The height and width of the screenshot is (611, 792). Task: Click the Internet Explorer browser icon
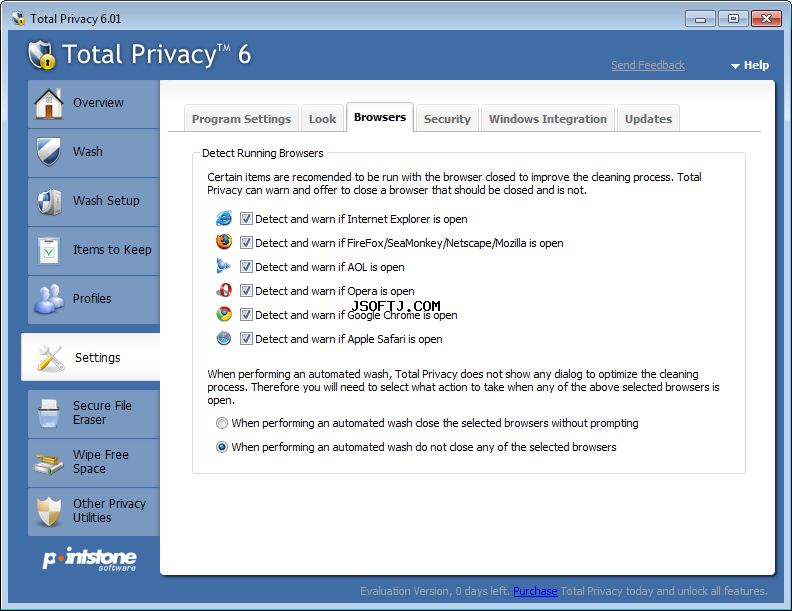[x=224, y=219]
